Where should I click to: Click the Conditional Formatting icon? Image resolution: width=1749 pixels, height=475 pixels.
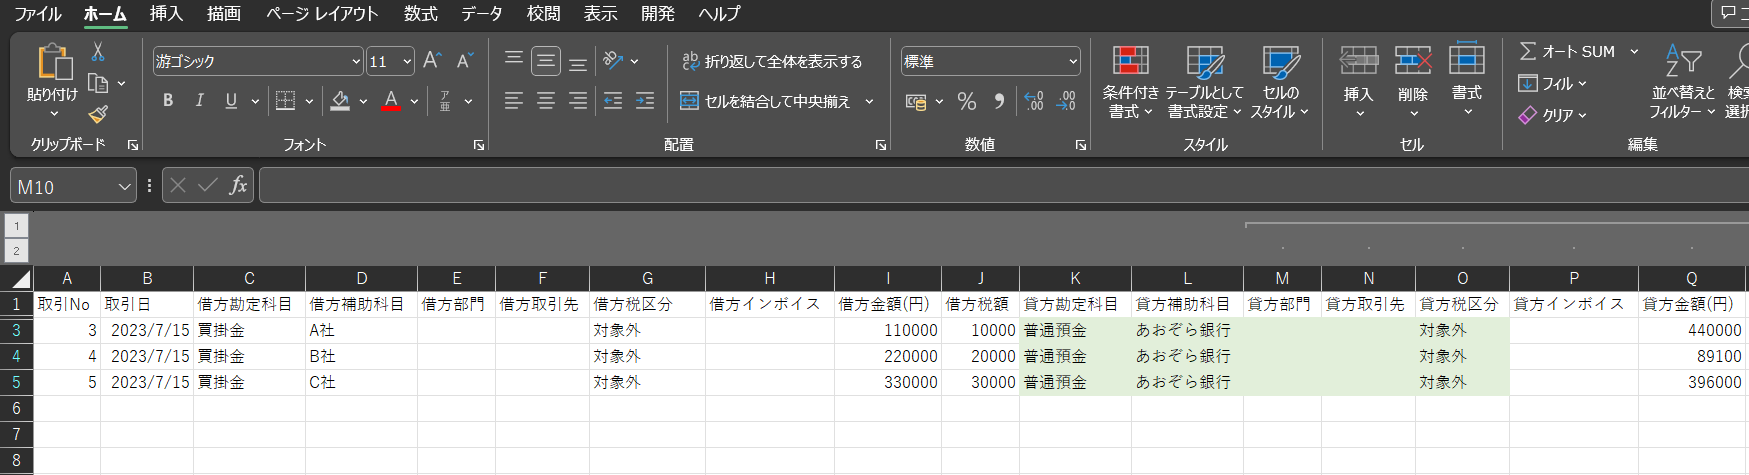pyautogui.click(x=1130, y=62)
